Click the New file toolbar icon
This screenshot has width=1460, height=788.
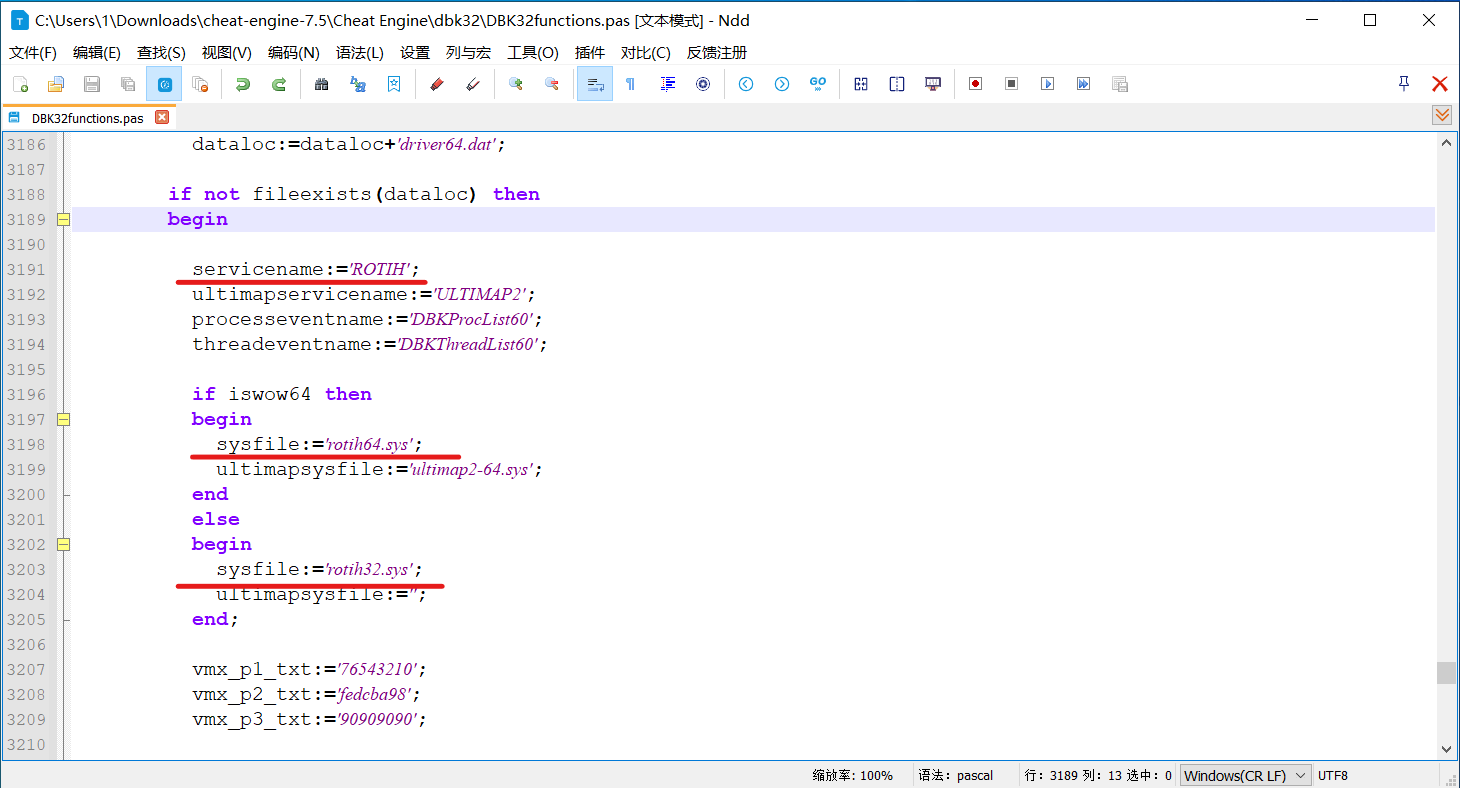tap(20, 84)
